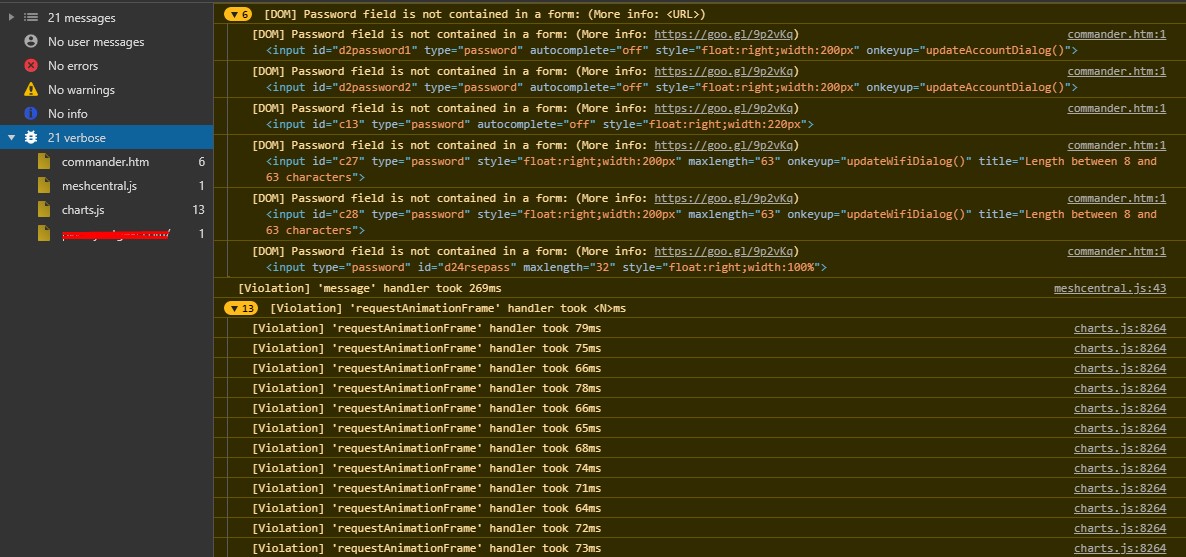Click the file icon for meshcentral.js
Screen dimensions: 1186x557
45,185
